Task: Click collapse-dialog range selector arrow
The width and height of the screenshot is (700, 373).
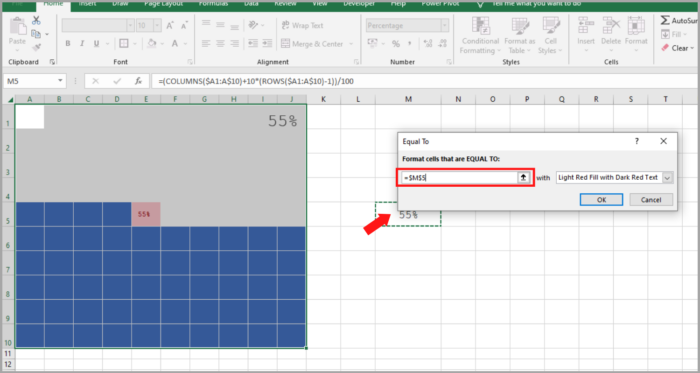Action: point(523,178)
